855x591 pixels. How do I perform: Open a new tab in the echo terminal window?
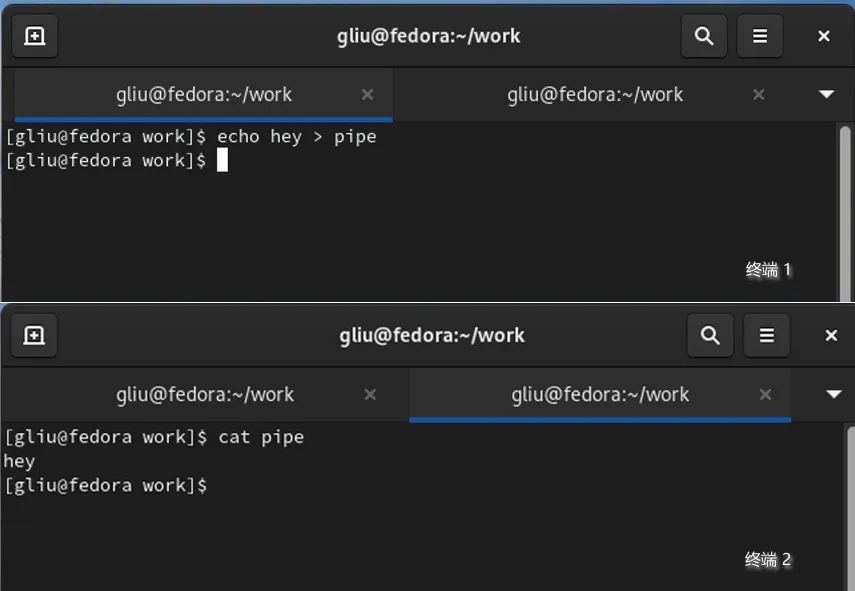(34, 37)
